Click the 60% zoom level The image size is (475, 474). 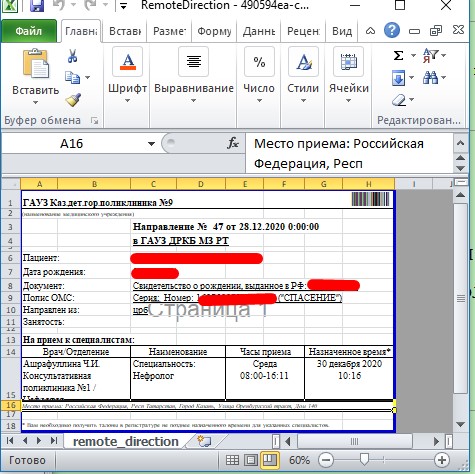point(299,460)
